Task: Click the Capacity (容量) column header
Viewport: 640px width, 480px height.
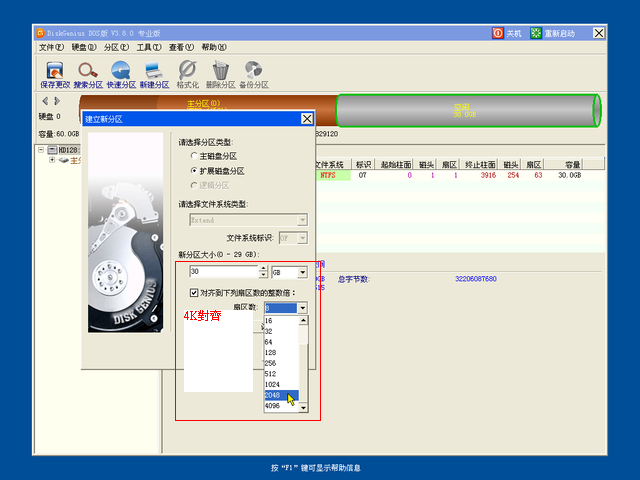Action: (563, 164)
